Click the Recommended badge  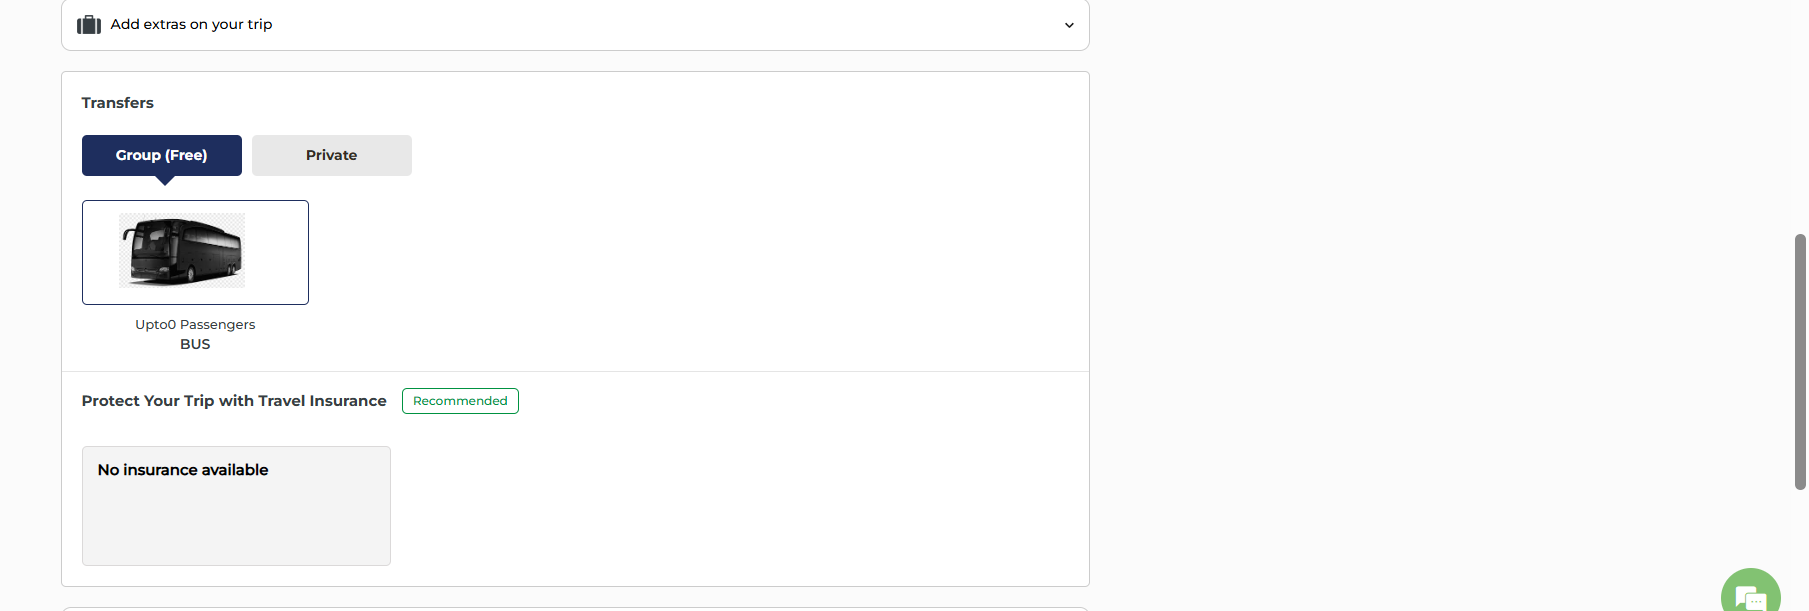coord(460,401)
